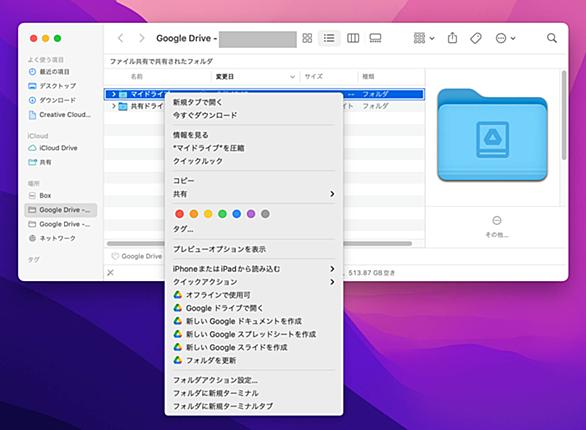This screenshot has width=586, height=430.
Task: Expand the マイドライブ folder row
Action: [114, 94]
